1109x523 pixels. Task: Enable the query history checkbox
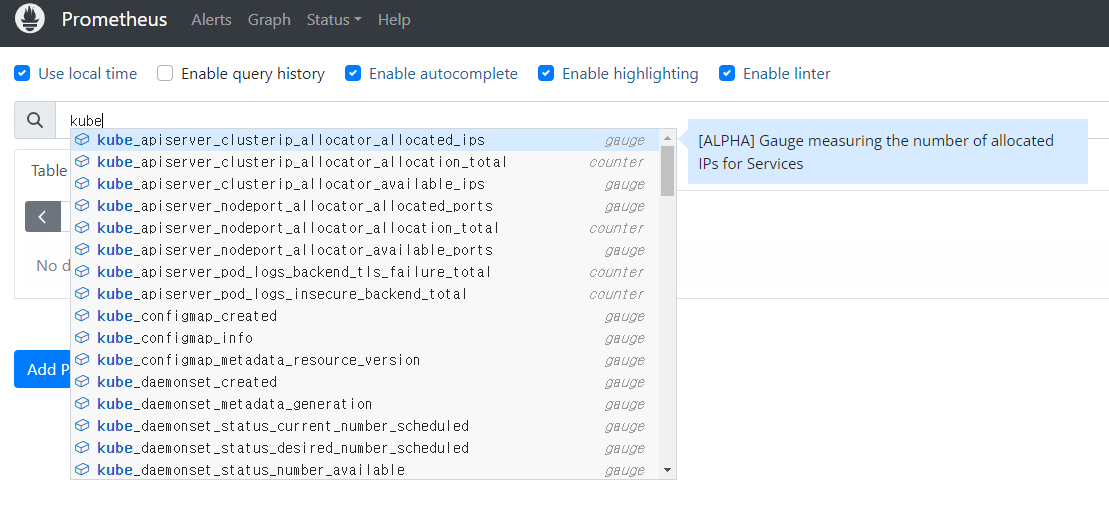click(165, 73)
